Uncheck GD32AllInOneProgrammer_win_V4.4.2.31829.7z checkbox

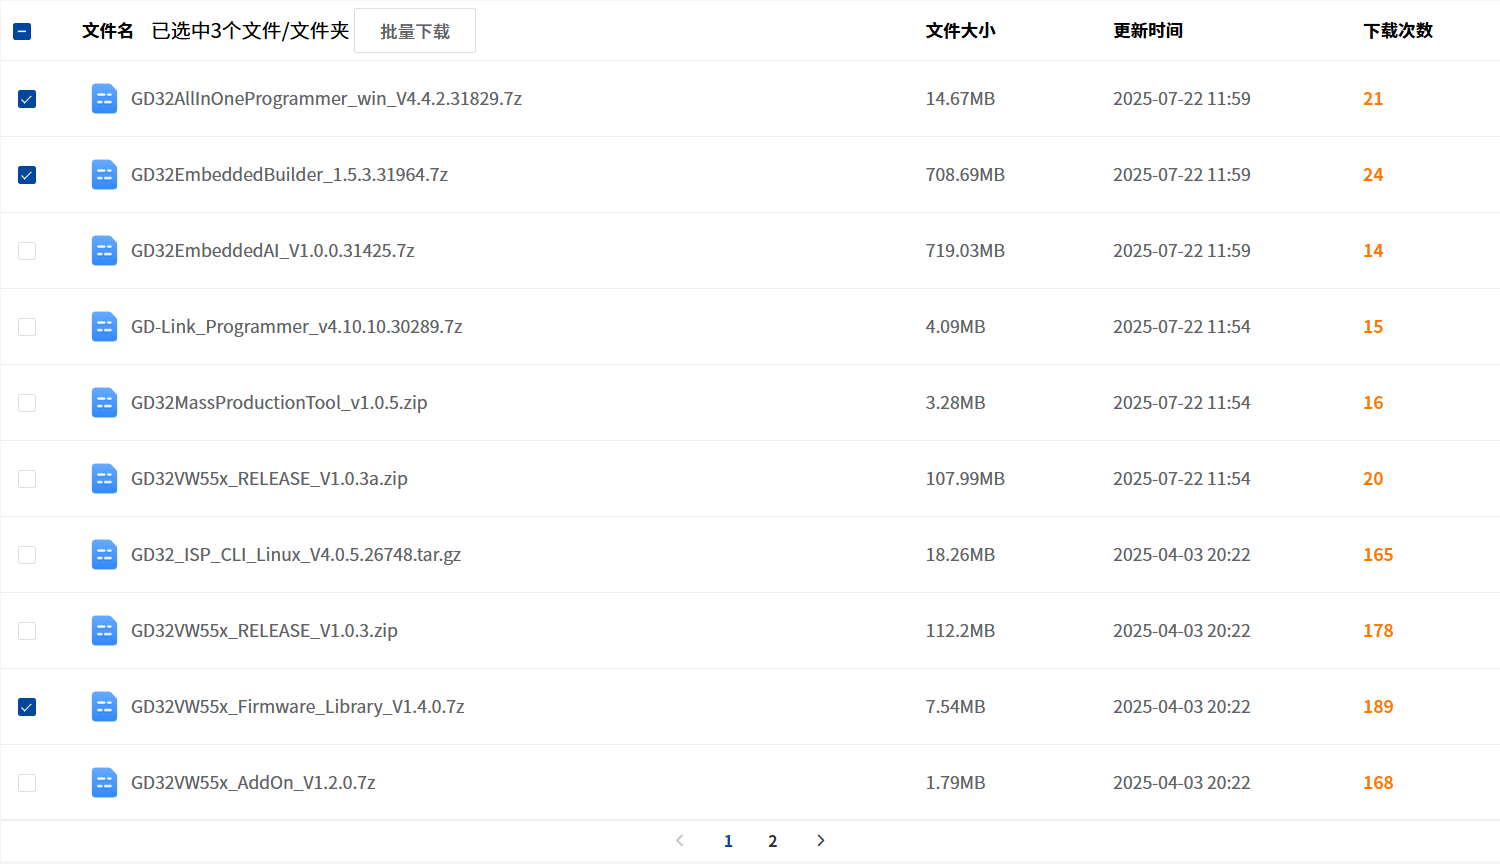27,99
